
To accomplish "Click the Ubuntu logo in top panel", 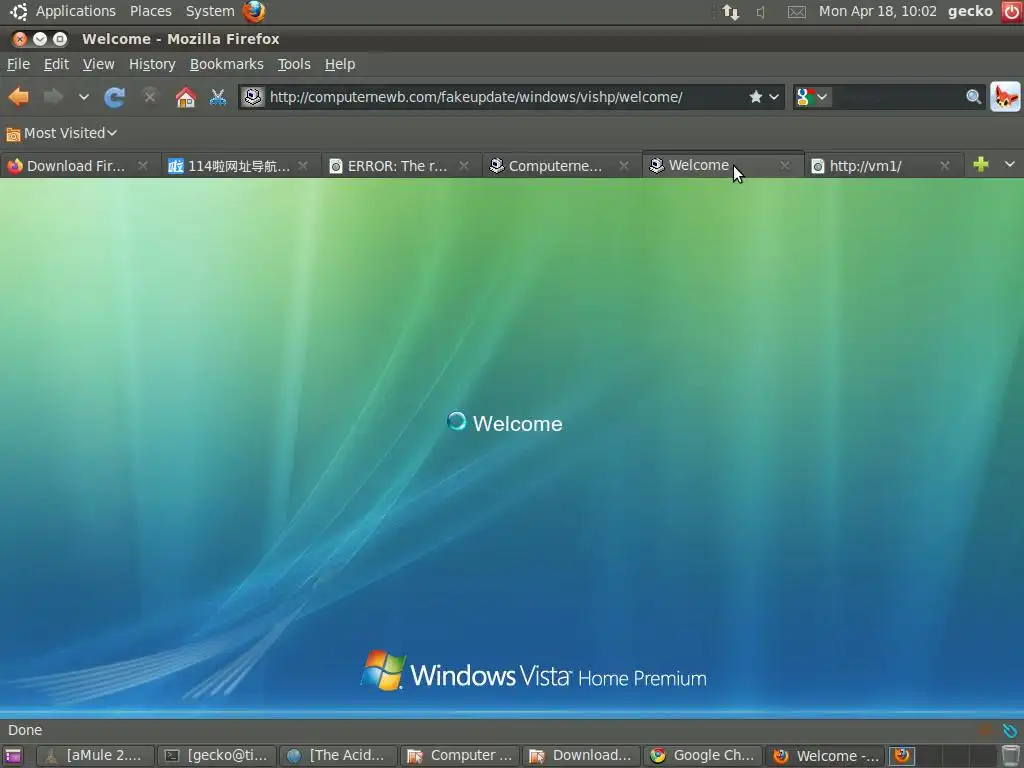I will pos(18,11).
